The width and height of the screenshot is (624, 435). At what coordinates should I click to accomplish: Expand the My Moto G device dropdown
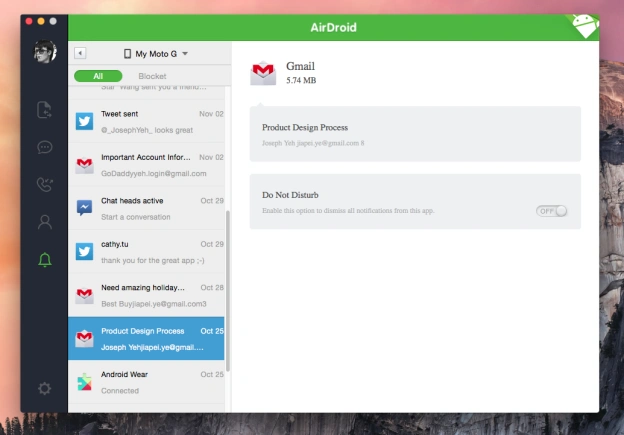click(156, 54)
